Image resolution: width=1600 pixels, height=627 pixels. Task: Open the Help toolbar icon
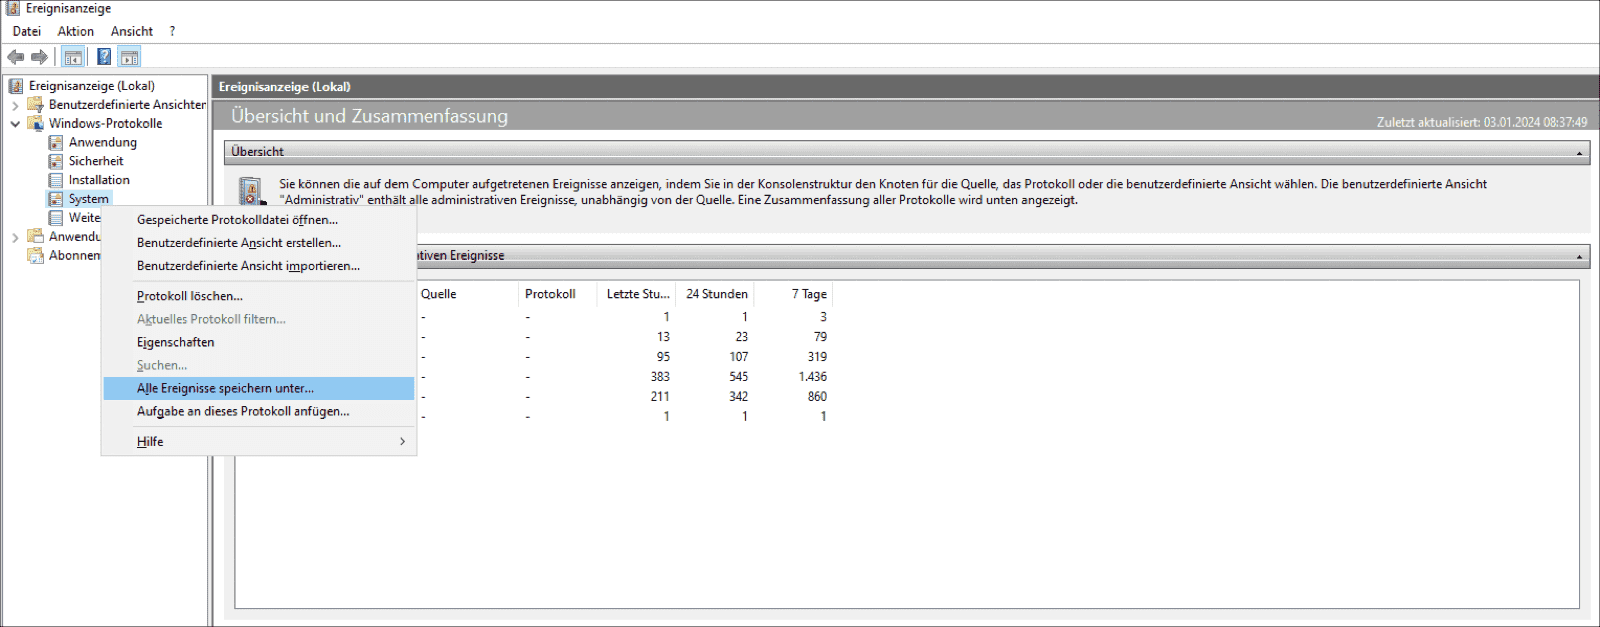pyautogui.click(x=104, y=57)
